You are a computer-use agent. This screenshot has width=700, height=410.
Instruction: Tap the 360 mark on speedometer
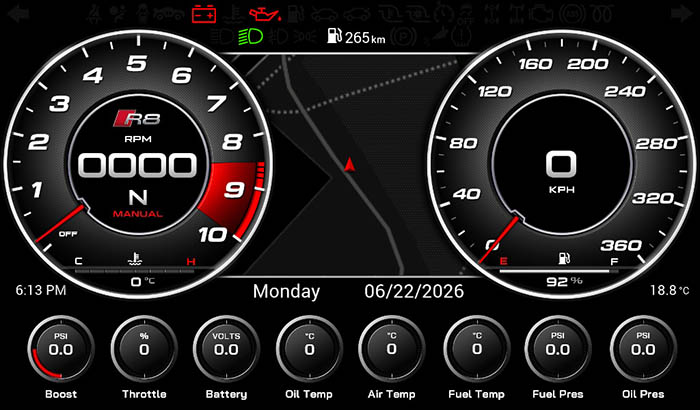(621, 245)
